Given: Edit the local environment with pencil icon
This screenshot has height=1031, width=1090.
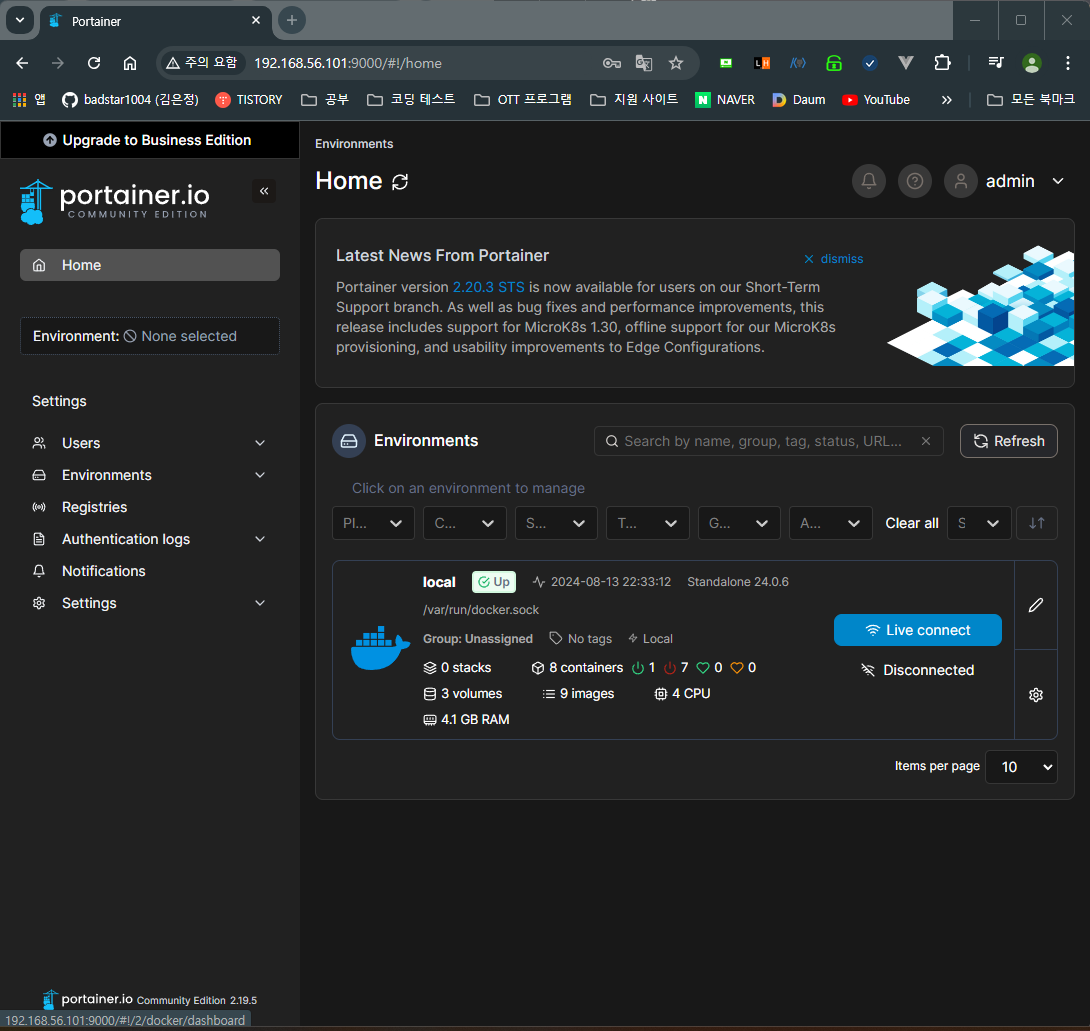Looking at the screenshot, I should pos(1036,605).
